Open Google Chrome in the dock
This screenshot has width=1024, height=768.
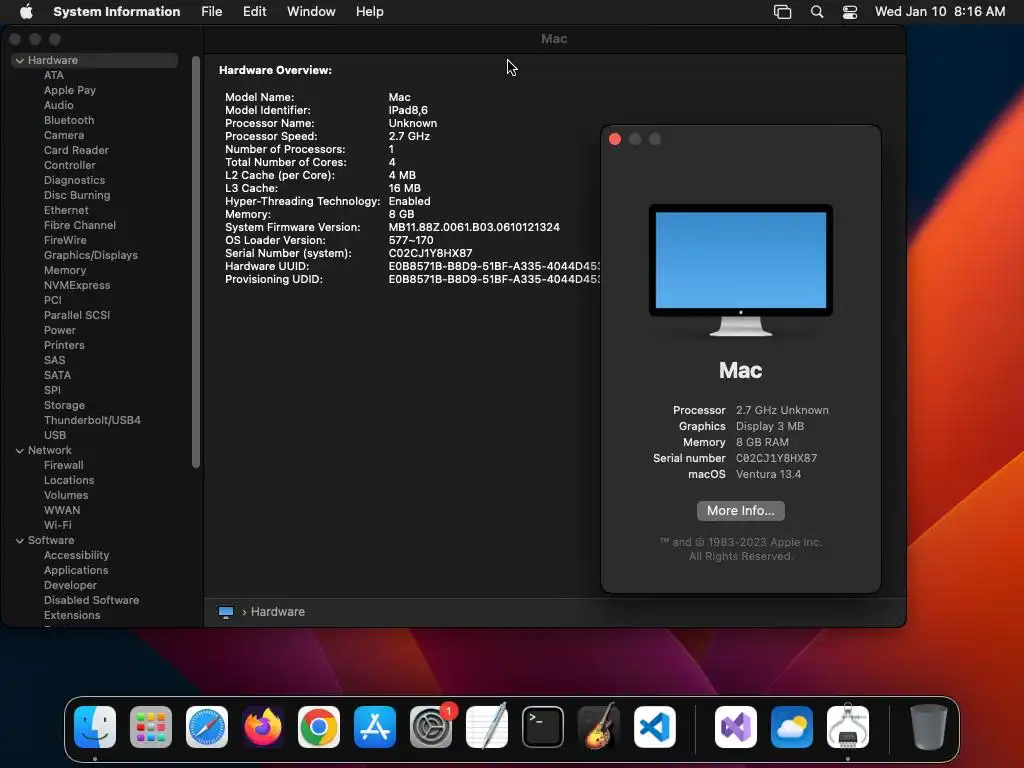[x=319, y=727]
